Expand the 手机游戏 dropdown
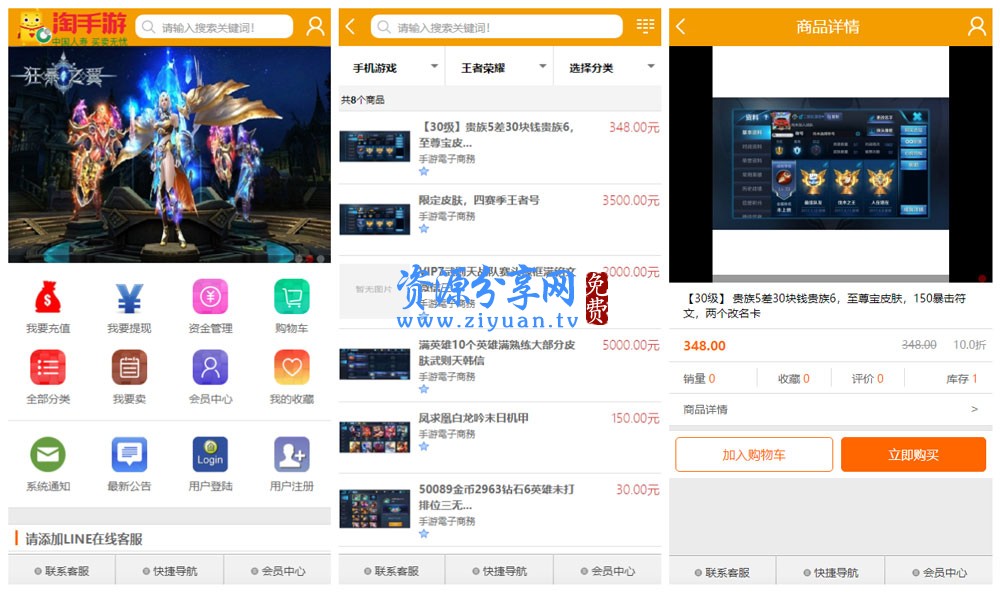Screen dimensions: 1000x592 pyautogui.click(x=391, y=68)
